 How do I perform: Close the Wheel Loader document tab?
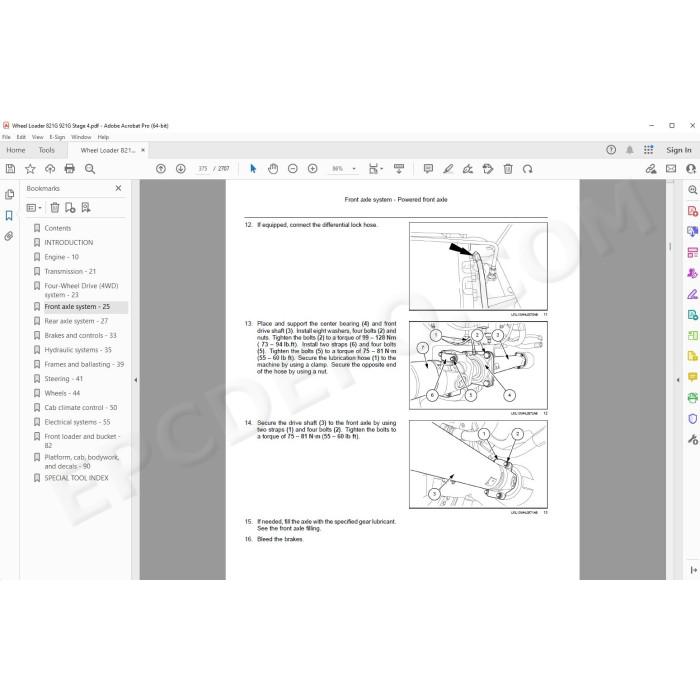pos(143,150)
